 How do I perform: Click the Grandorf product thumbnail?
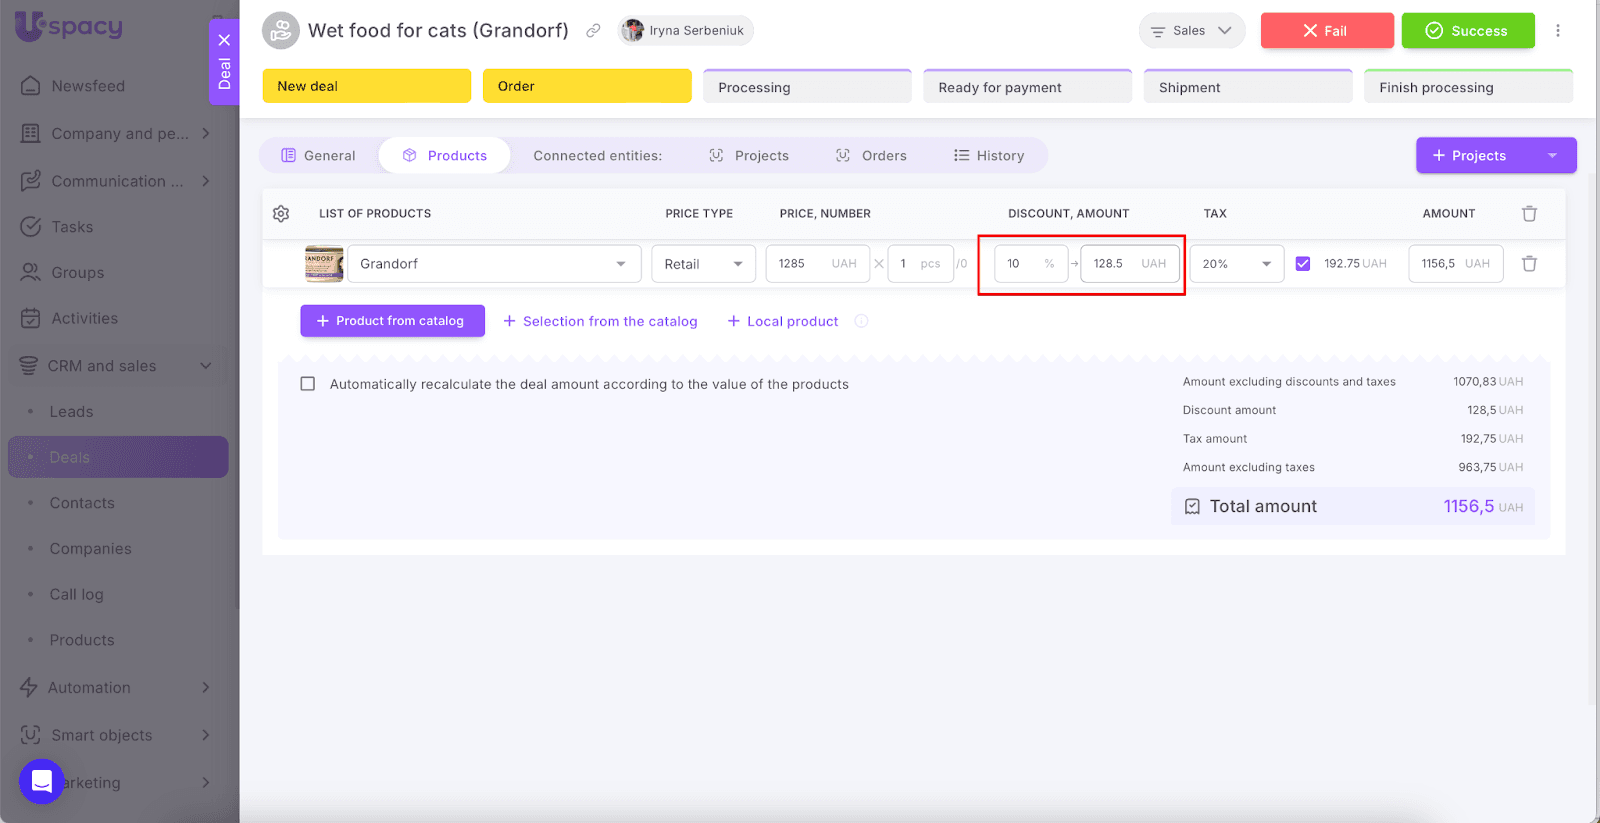click(x=324, y=264)
